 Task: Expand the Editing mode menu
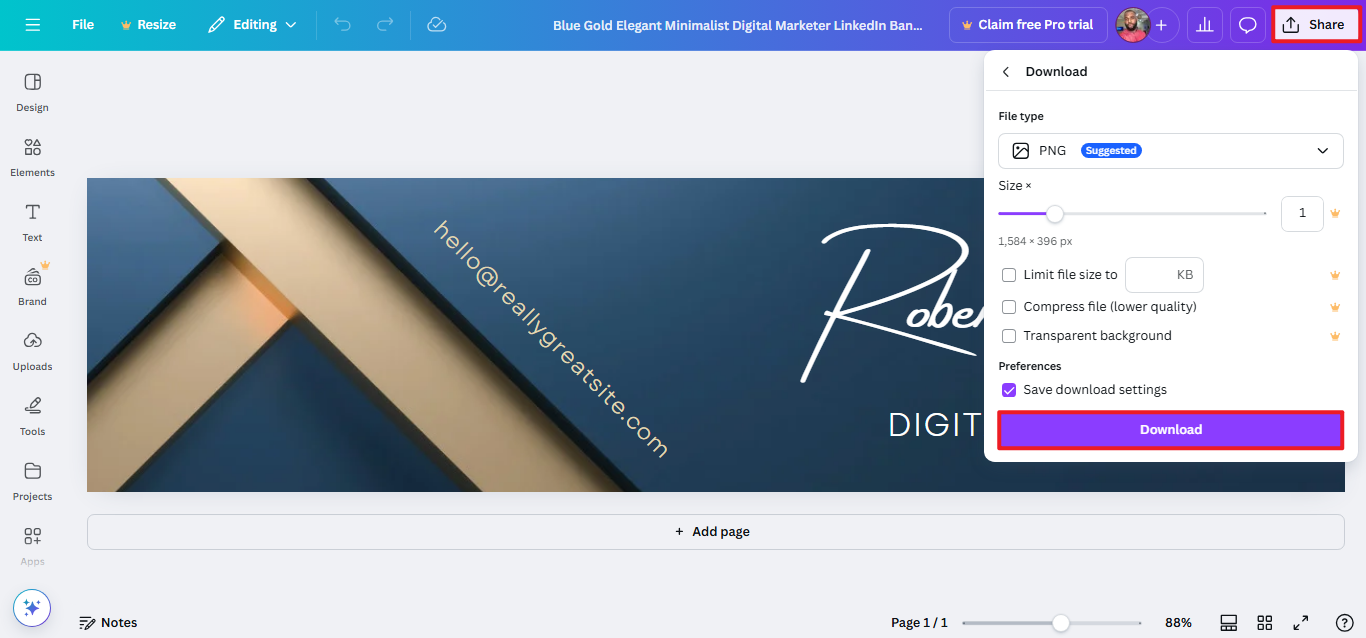pyautogui.click(x=252, y=24)
